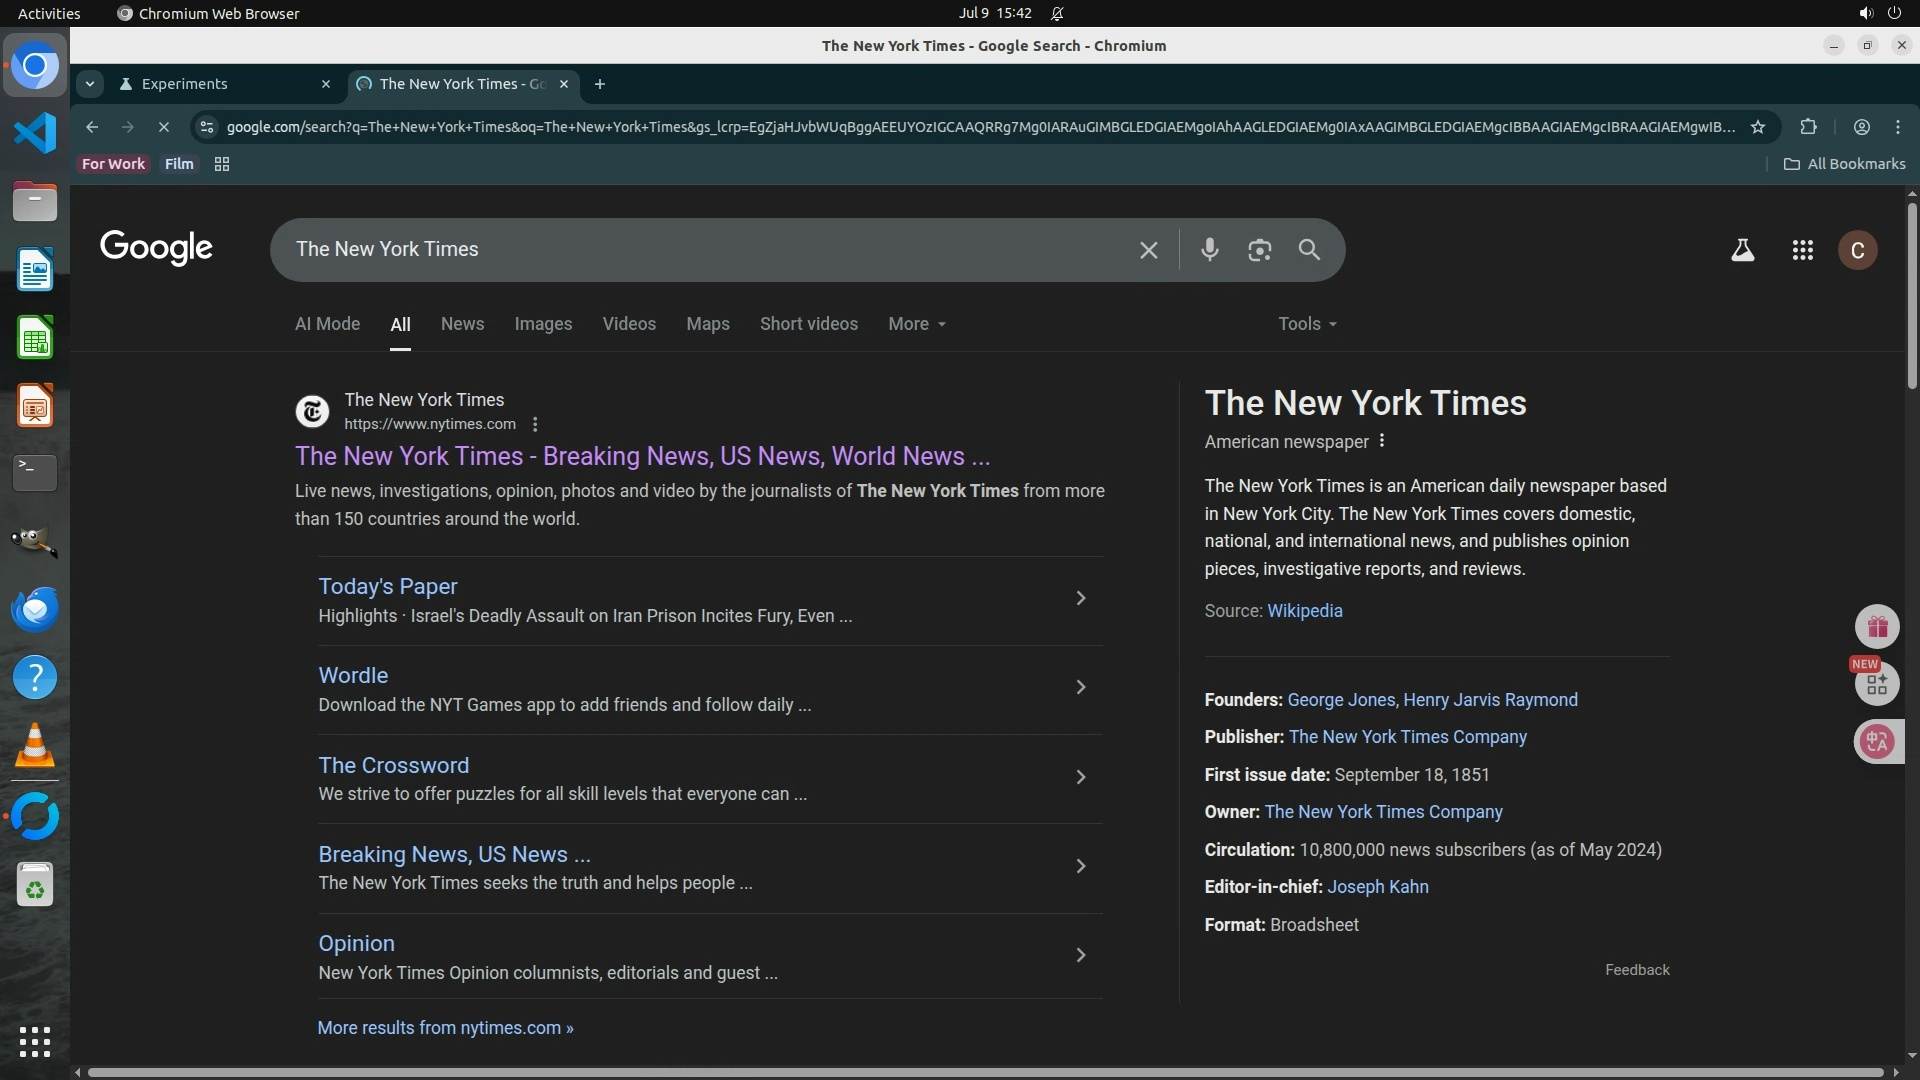
Task: Open Google Search Labs flask icon
Action: click(1742, 250)
